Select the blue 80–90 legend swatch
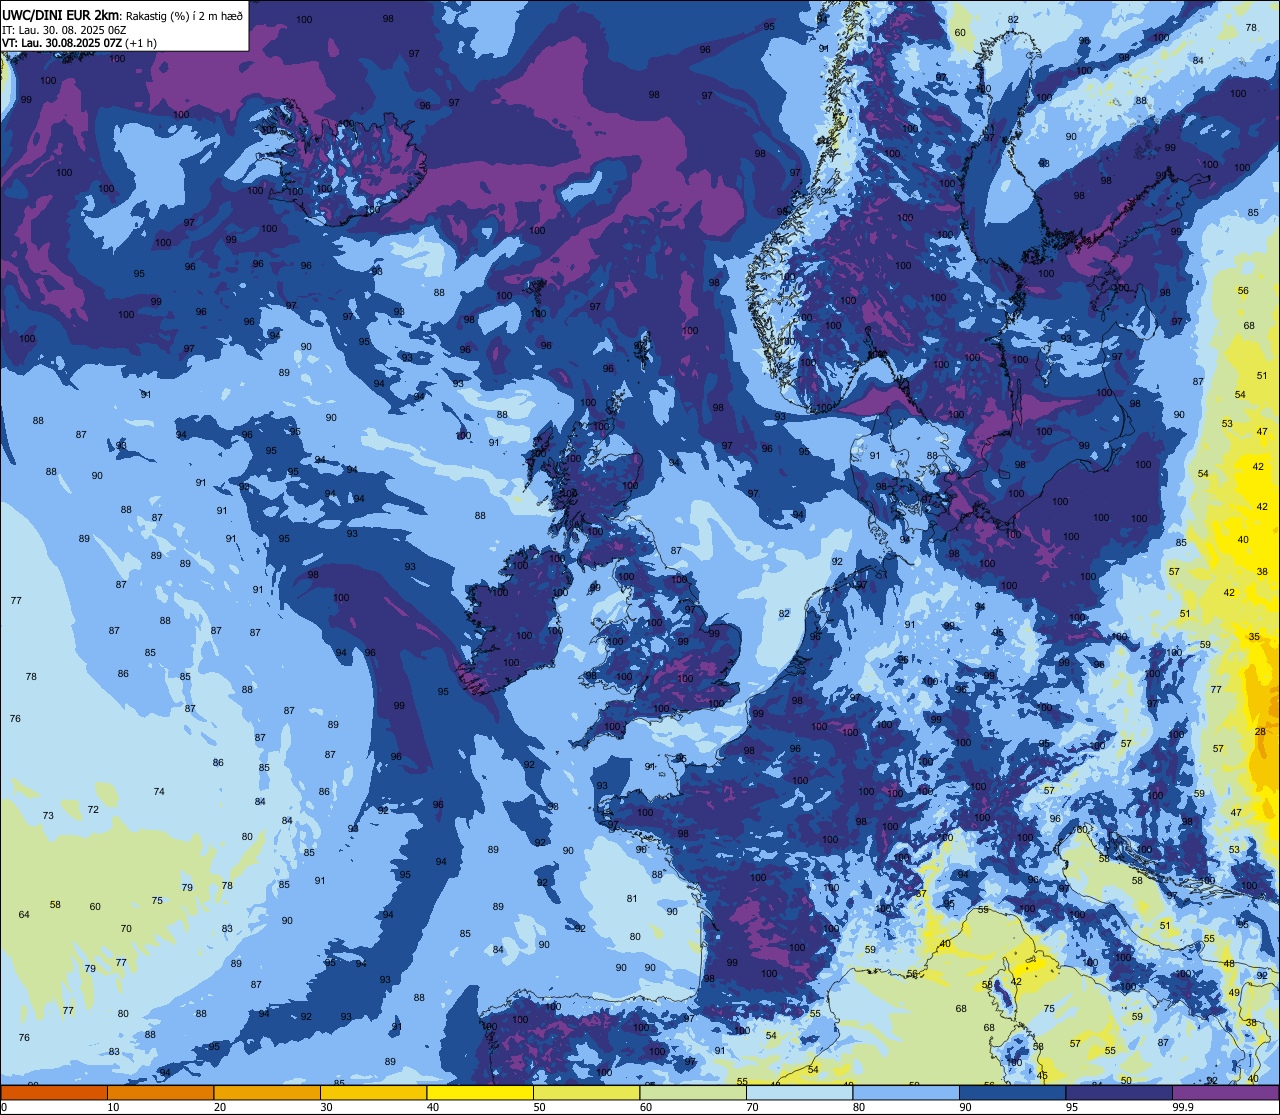1280x1115 pixels. (906, 1092)
